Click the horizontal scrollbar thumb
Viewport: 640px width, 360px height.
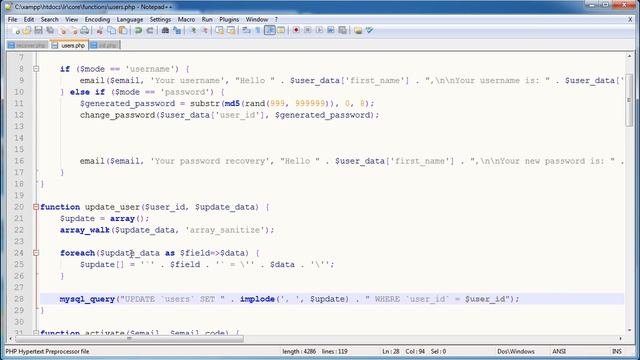tap(129, 339)
